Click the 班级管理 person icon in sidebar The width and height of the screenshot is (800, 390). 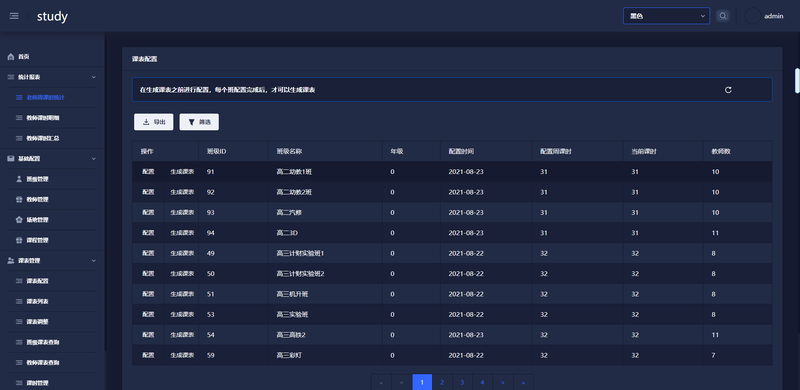point(19,179)
